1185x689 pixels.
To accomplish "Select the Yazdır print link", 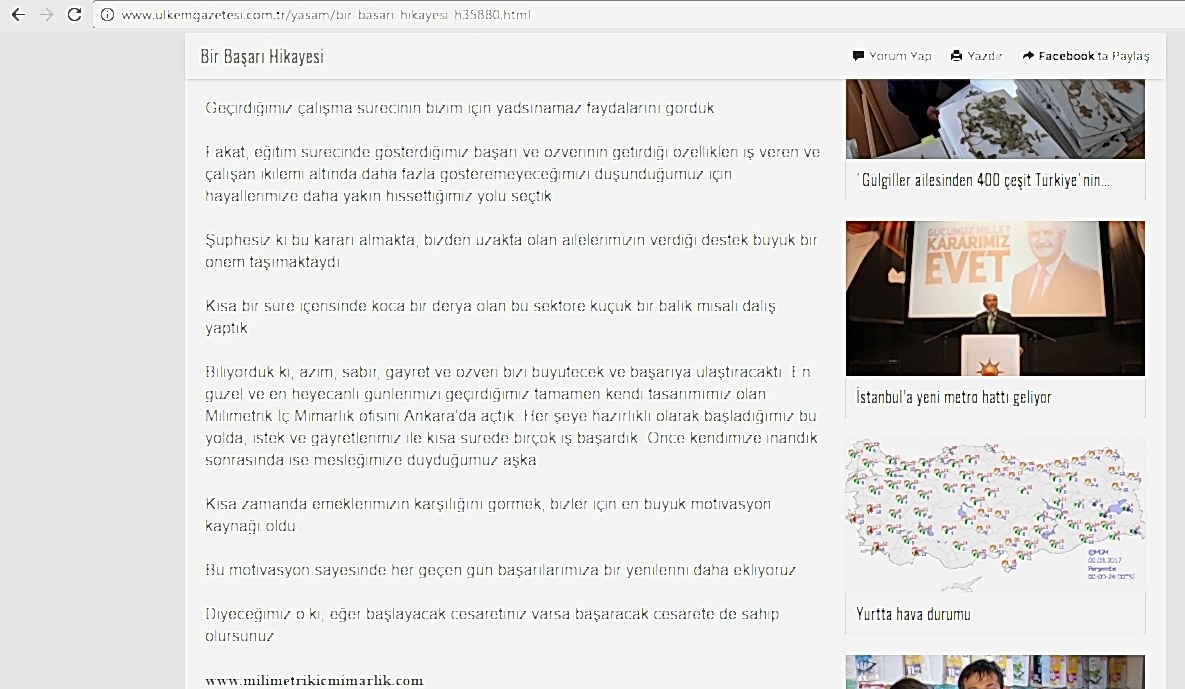I will click(x=976, y=55).
